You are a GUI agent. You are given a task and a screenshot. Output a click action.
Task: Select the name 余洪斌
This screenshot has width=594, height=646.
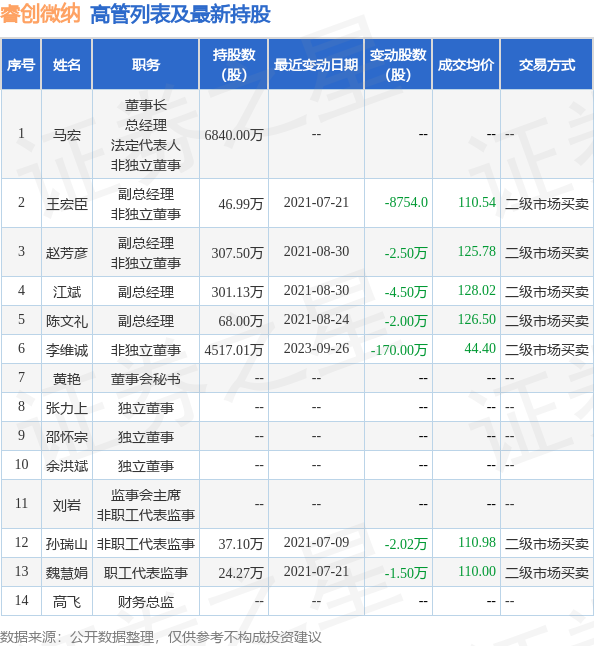pyautogui.click(x=67, y=466)
